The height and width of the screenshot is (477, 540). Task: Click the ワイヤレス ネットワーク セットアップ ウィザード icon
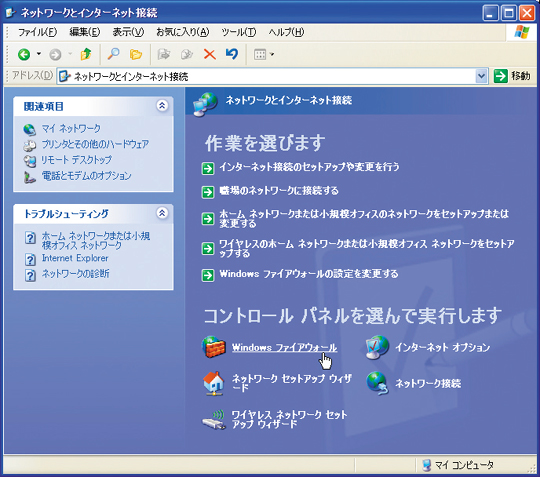214,420
